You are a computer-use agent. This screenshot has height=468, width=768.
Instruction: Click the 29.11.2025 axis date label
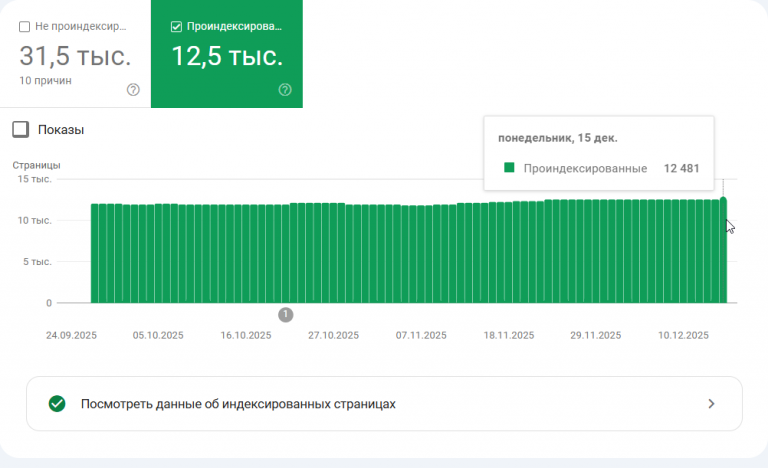tap(596, 335)
